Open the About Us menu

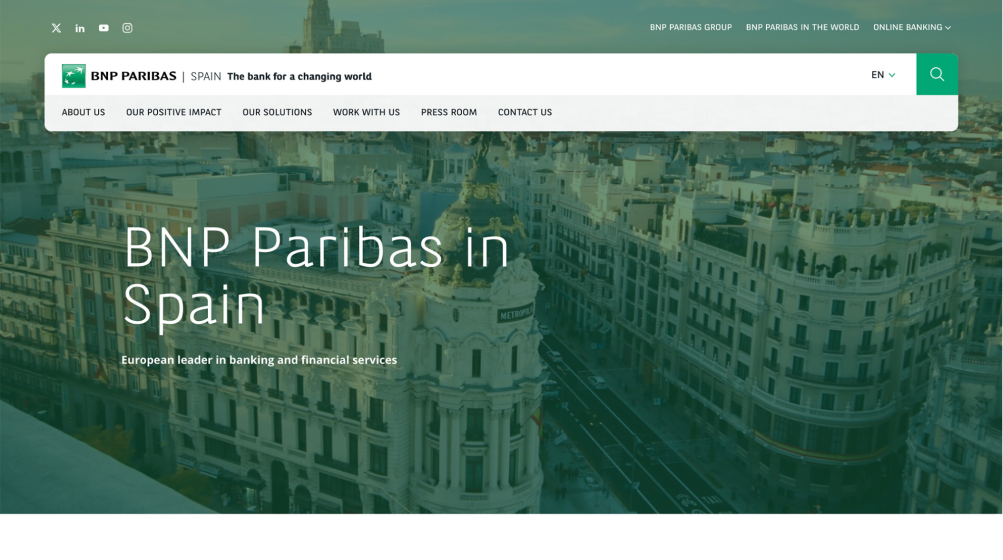pos(83,112)
